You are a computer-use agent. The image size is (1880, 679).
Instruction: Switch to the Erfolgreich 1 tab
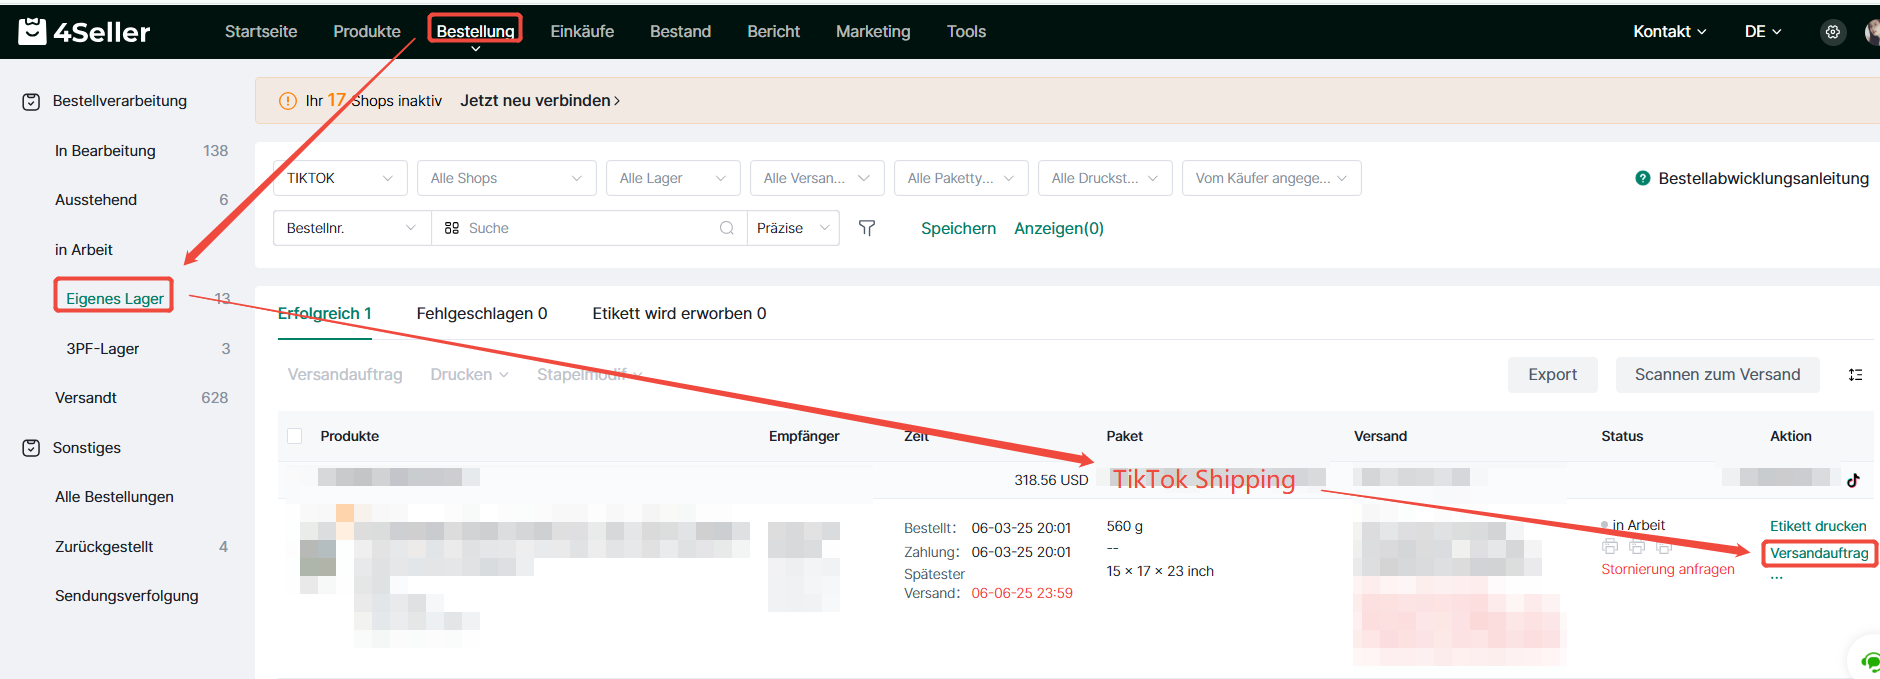click(x=325, y=314)
